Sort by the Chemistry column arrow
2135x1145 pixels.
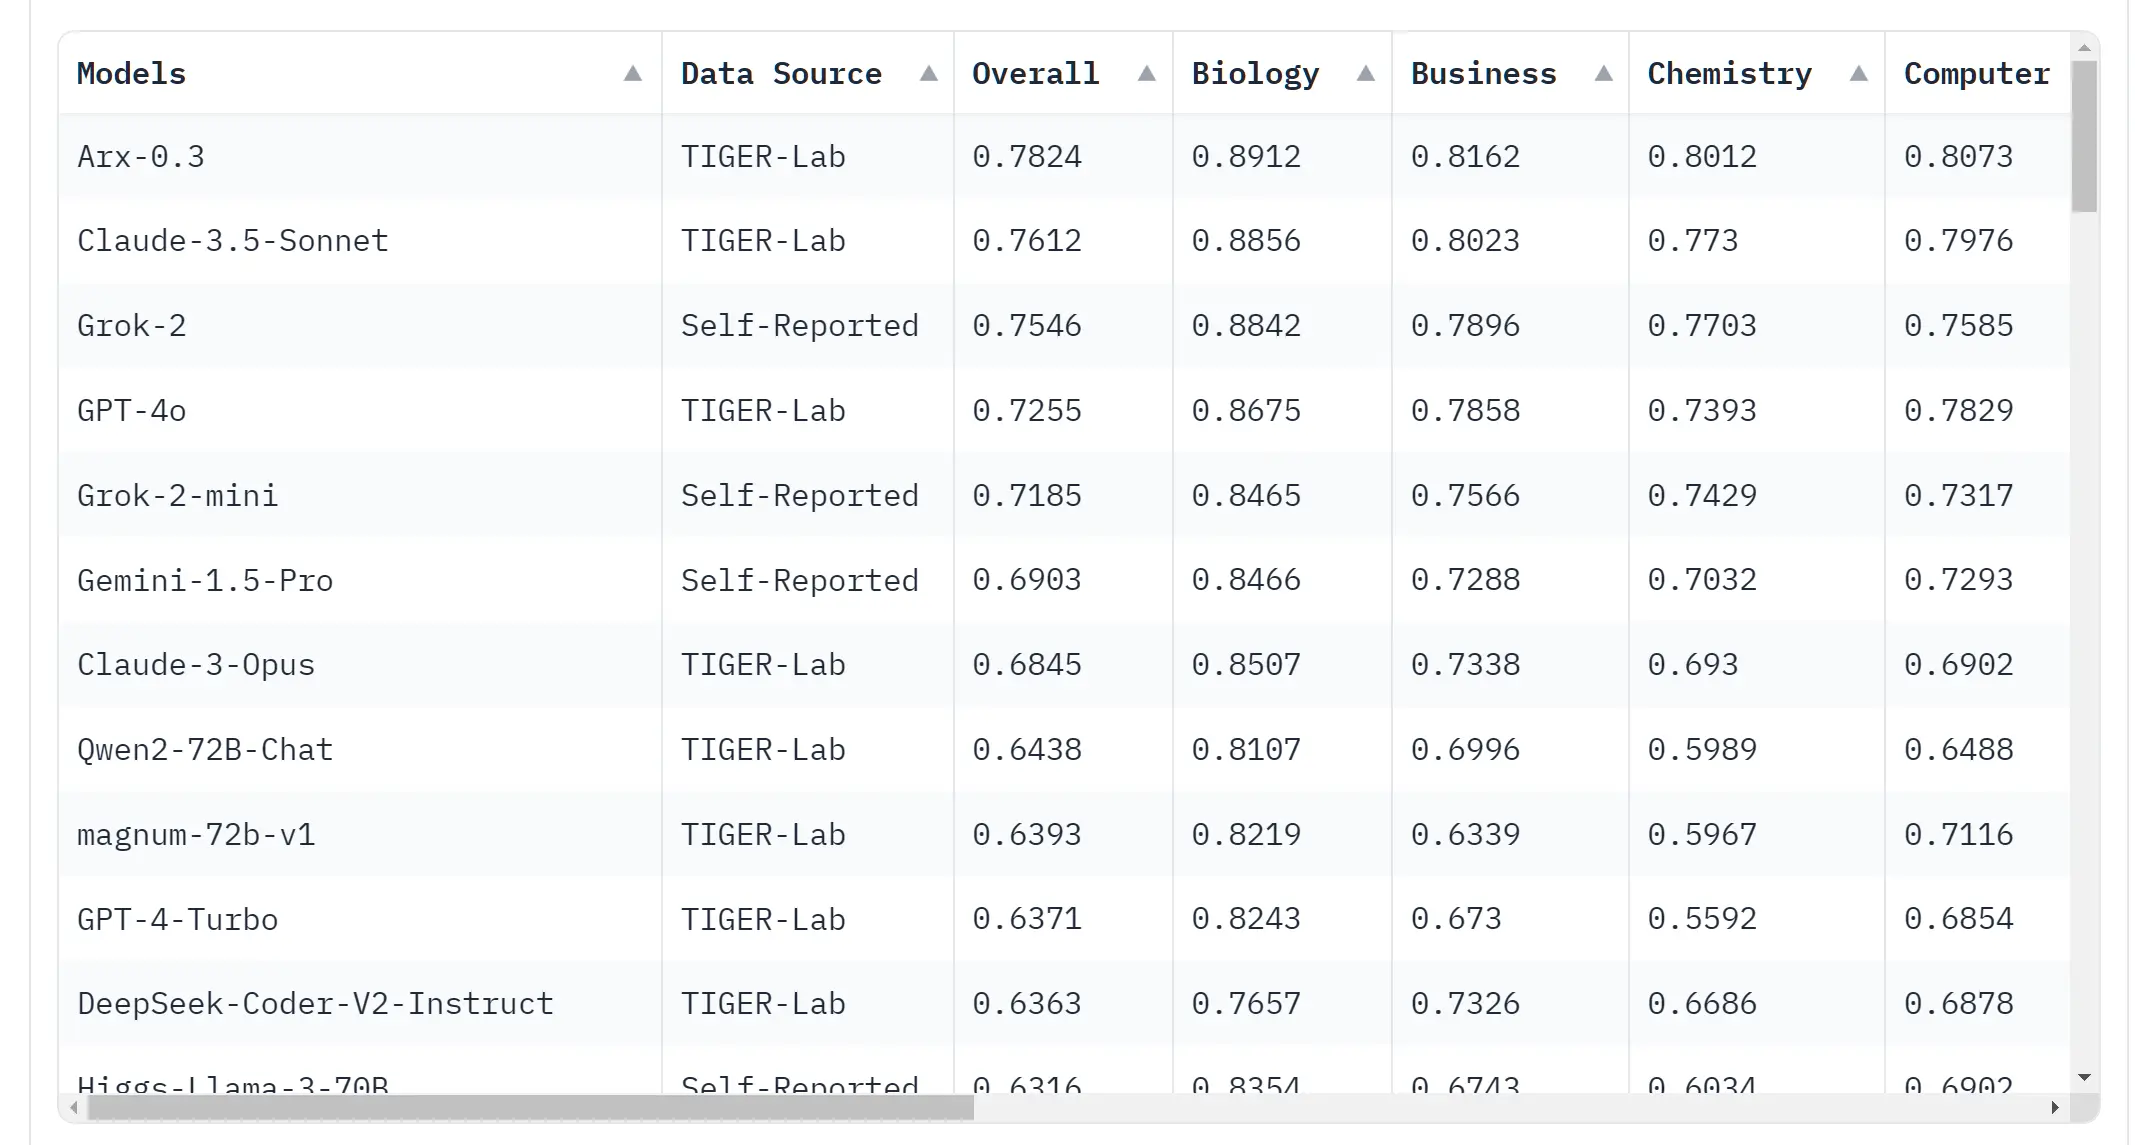(x=1858, y=73)
